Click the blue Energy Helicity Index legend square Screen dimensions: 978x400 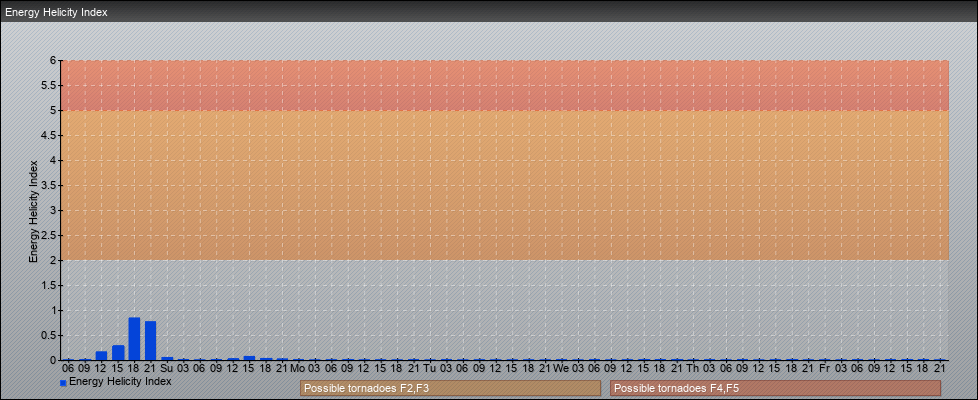point(63,383)
